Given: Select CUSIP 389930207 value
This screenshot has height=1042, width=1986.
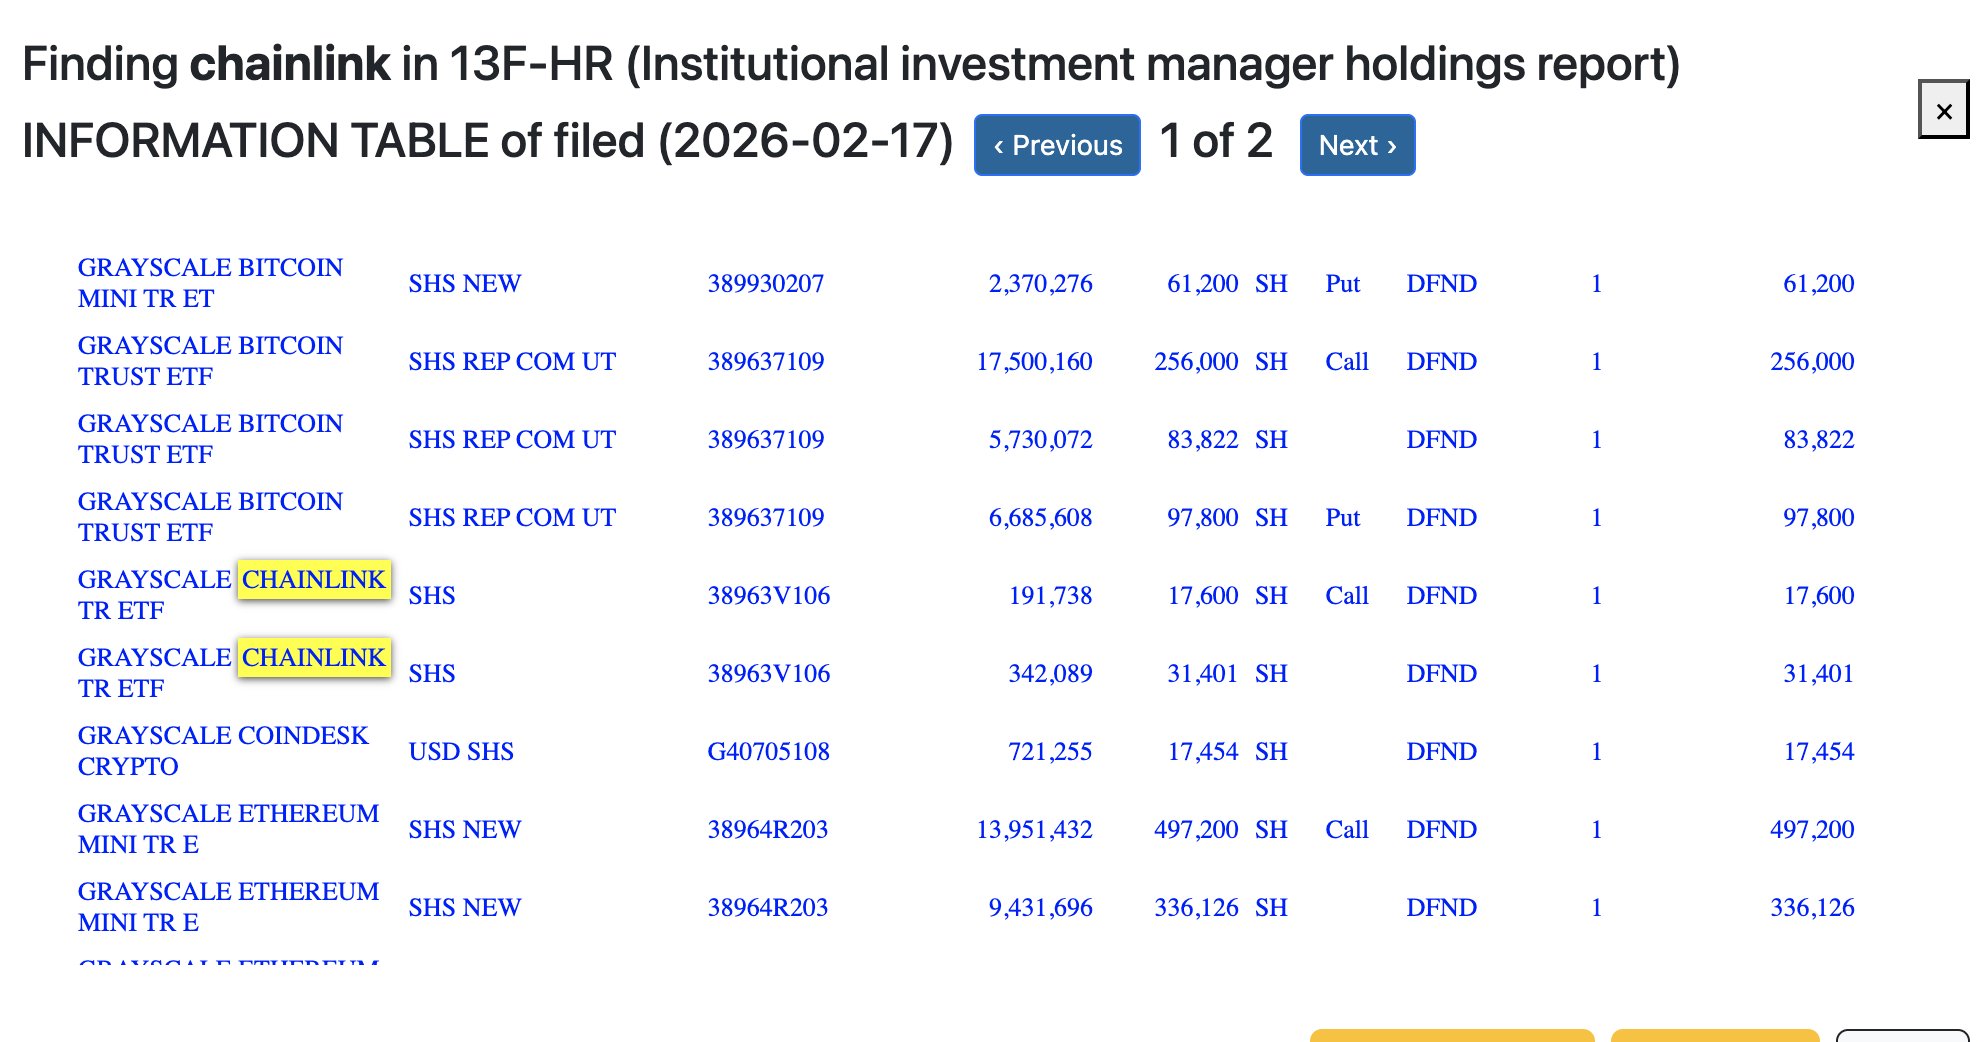Looking at the screenshot, I should 765,284.
